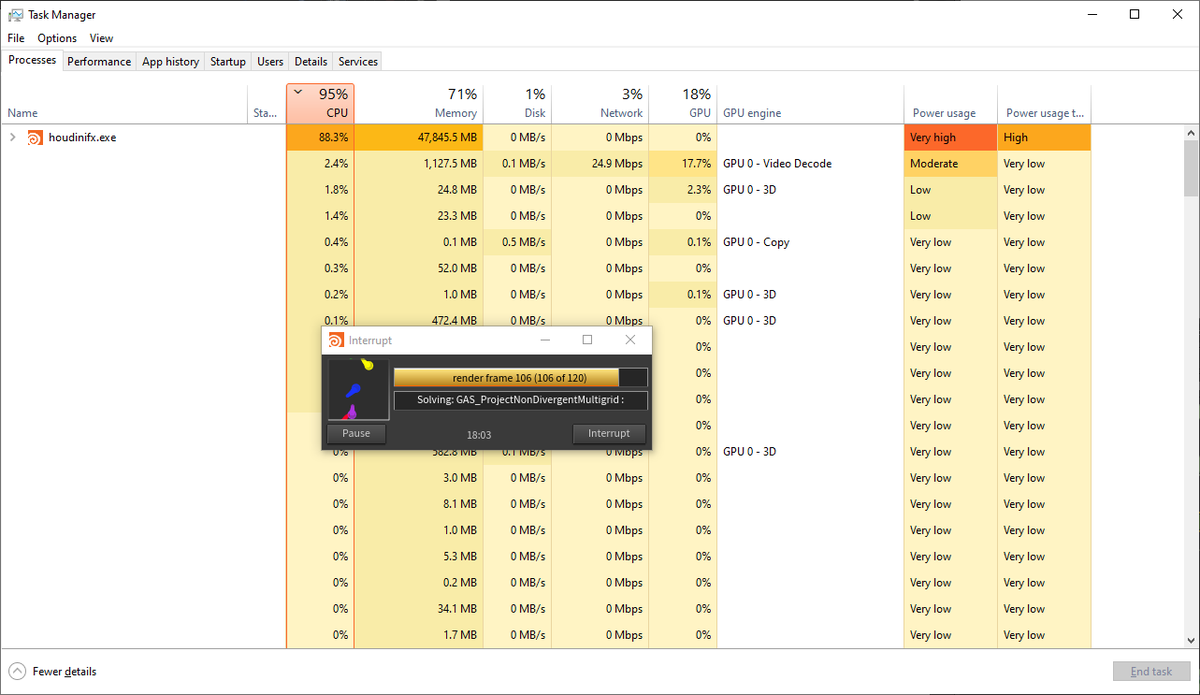Sort processes by the Name column
This screenshot has width=1200, height=695.
click(125, 104)
